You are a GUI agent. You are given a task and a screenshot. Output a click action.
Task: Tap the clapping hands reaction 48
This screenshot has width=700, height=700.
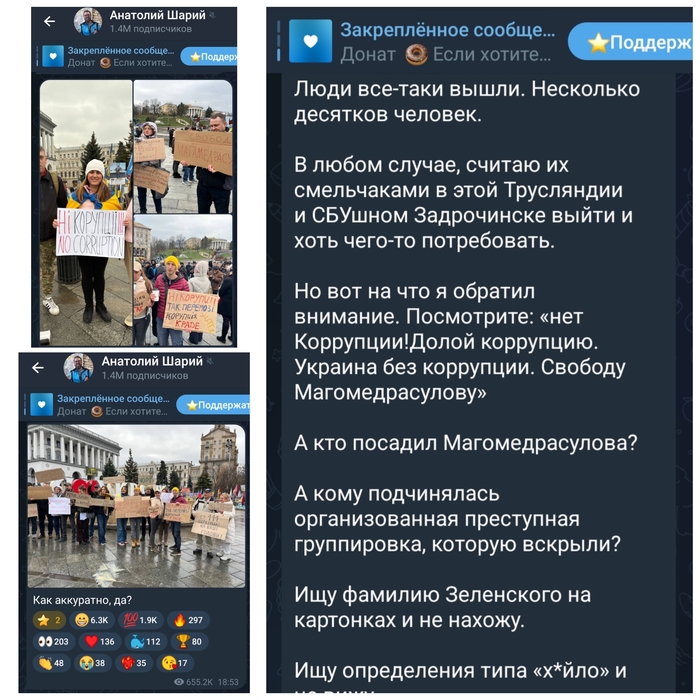[x=51, y=663]
